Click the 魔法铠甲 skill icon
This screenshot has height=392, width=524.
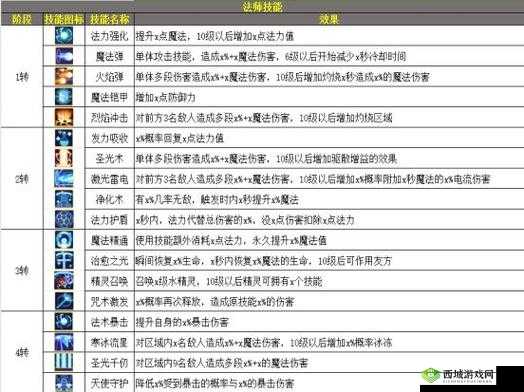pos(64,97)
